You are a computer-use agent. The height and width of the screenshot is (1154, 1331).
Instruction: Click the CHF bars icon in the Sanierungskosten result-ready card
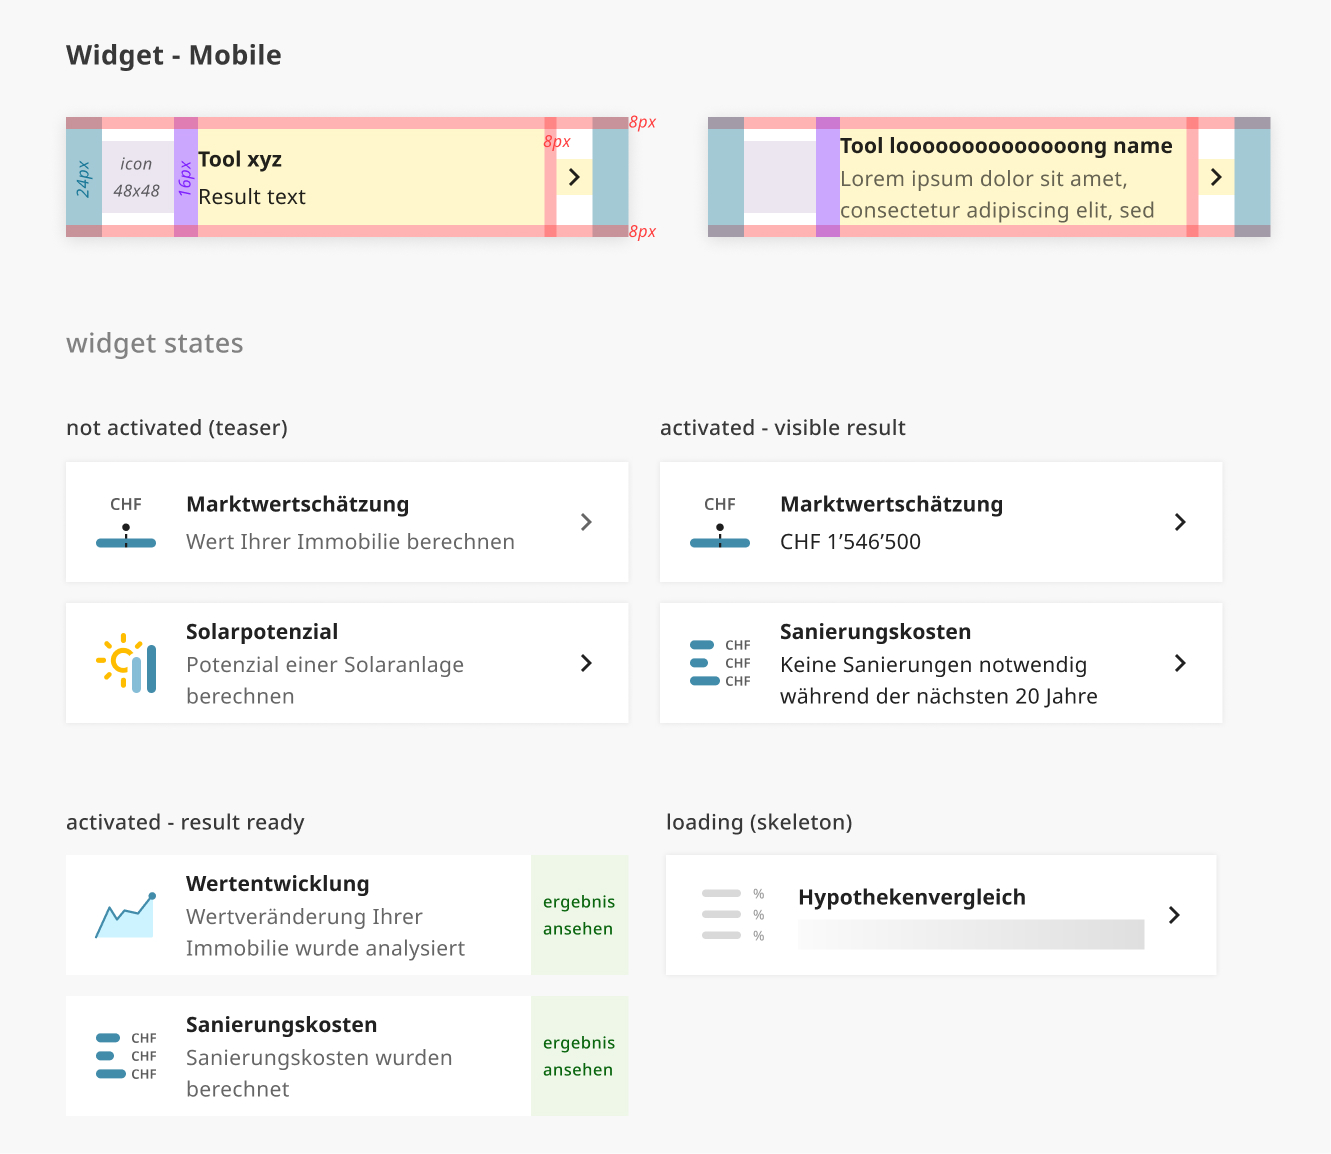(126, 1056)
